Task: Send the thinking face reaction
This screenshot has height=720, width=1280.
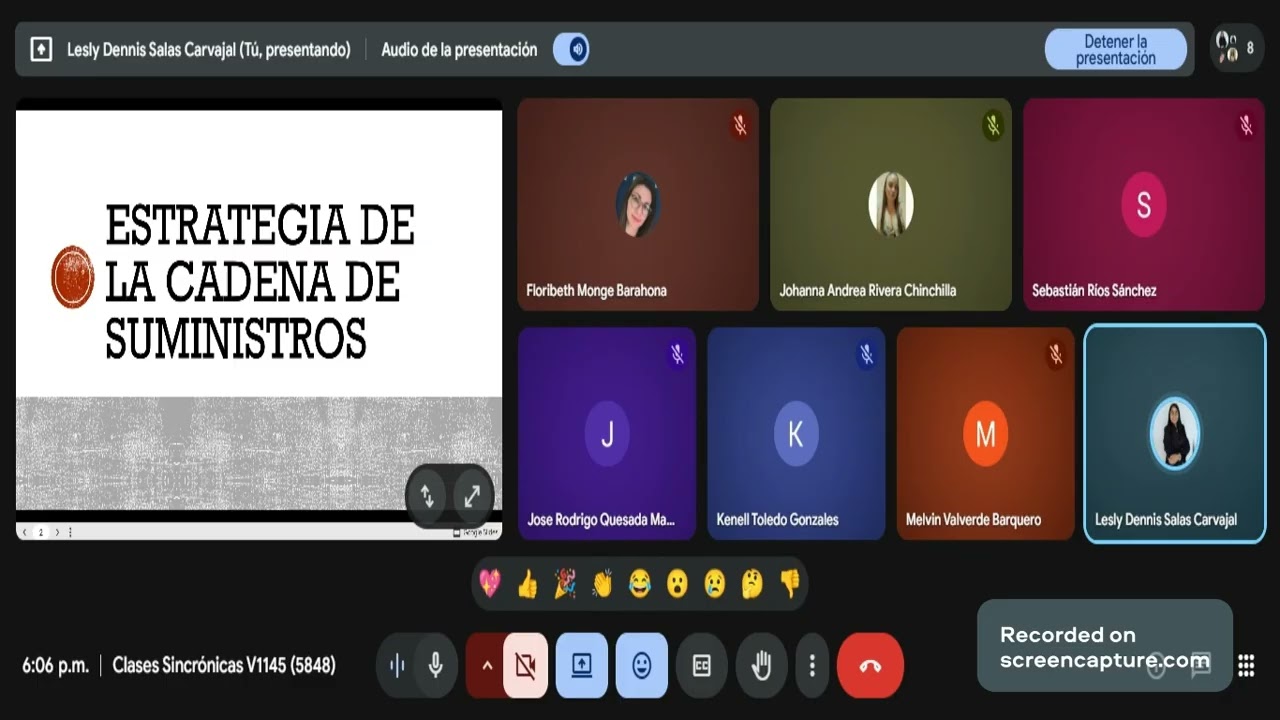Action: point(753,583)
